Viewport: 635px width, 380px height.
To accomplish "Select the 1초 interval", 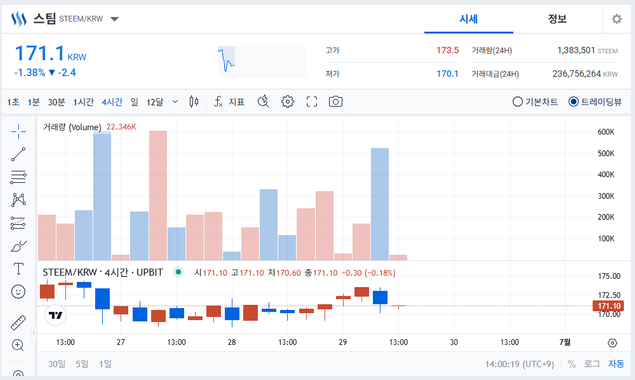I will click(13, 102).
